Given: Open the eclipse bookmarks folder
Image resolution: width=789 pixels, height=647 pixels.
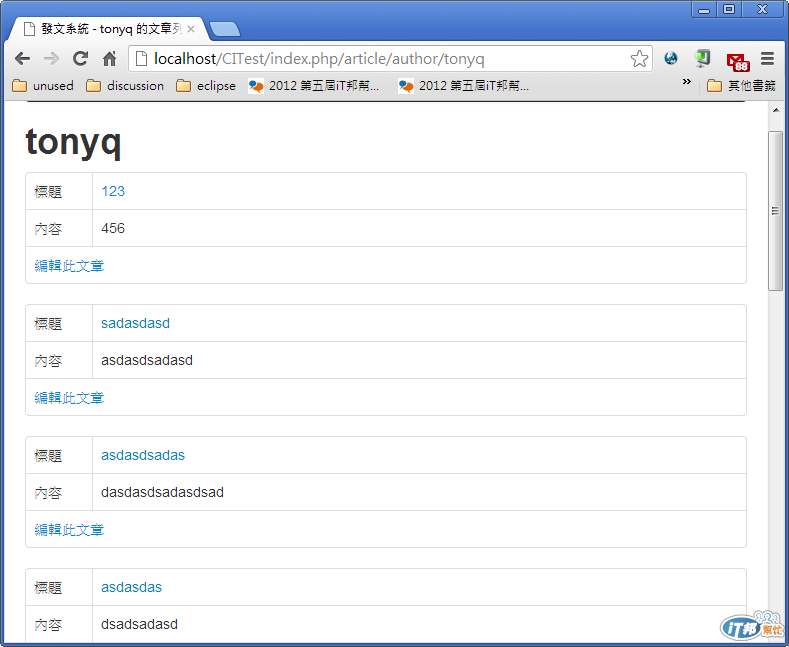Looking at the screenshot, I should click(206, 86).
